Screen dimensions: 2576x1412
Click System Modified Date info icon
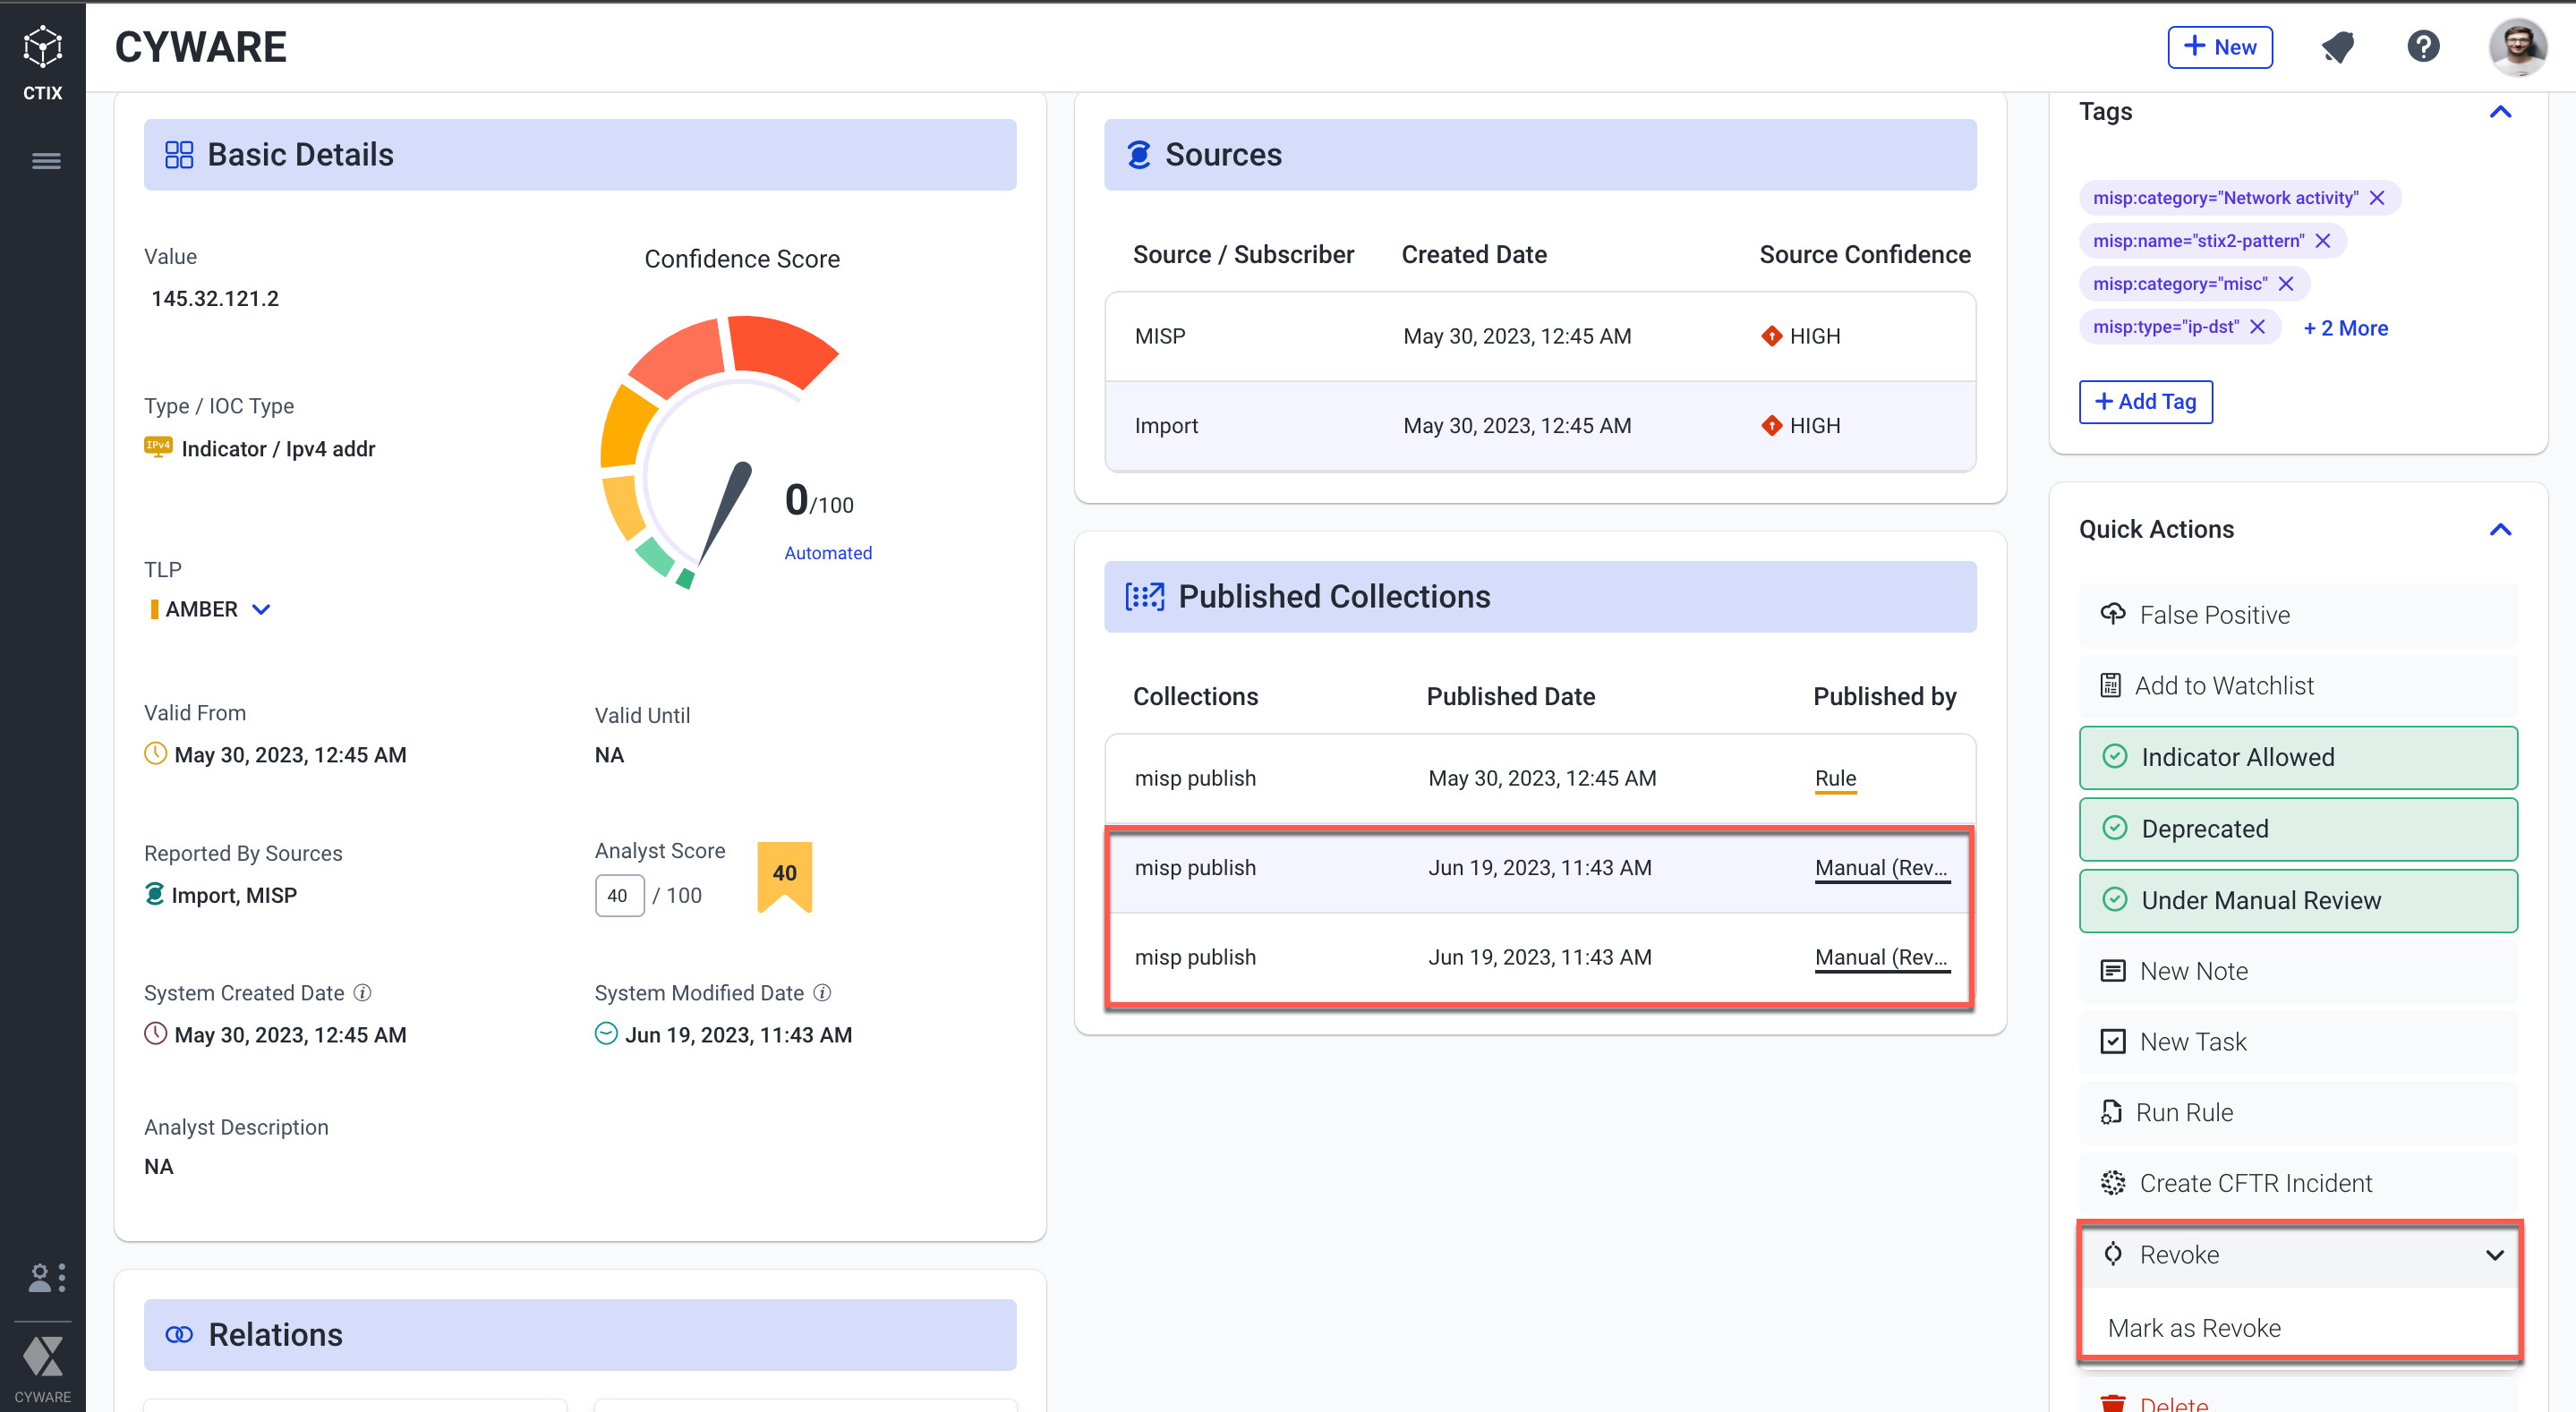click(x=822, y=993)
